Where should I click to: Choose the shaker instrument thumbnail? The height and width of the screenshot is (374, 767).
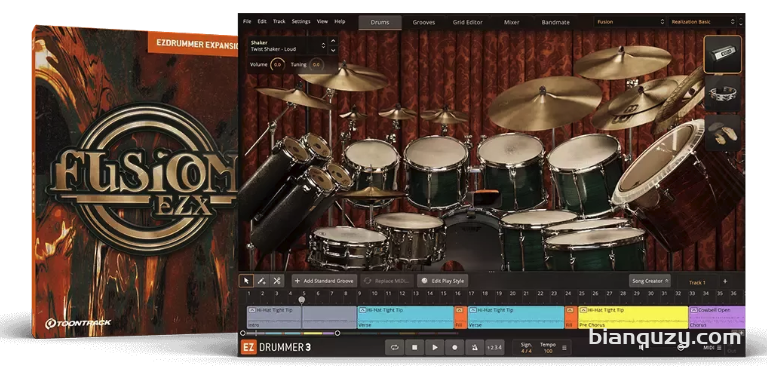click(x=723, y=54)
